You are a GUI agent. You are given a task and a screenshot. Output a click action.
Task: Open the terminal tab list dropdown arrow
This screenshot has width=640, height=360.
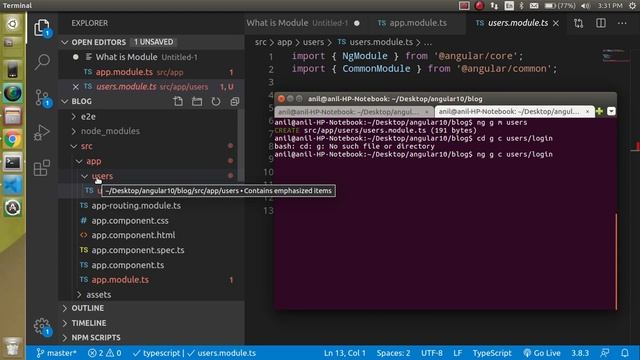(611, 111)
